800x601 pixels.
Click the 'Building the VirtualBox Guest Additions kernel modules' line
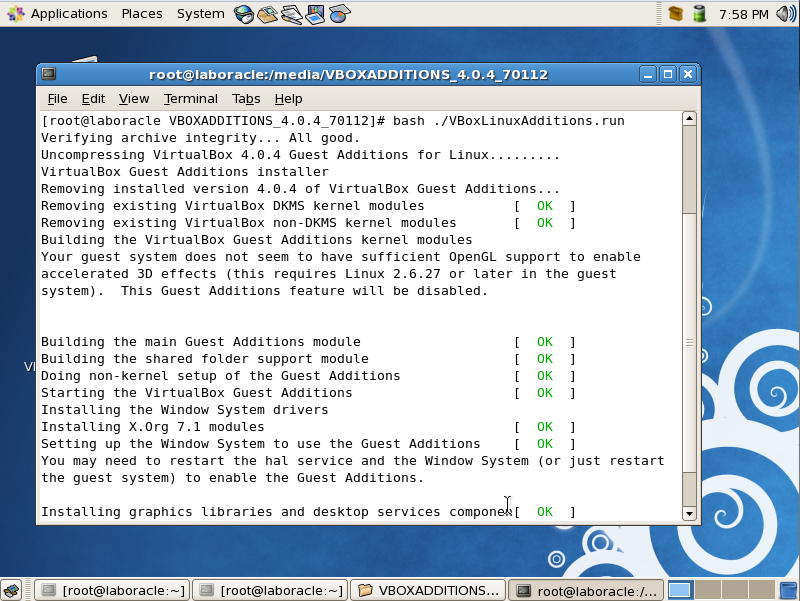click(x=257, y=240)
